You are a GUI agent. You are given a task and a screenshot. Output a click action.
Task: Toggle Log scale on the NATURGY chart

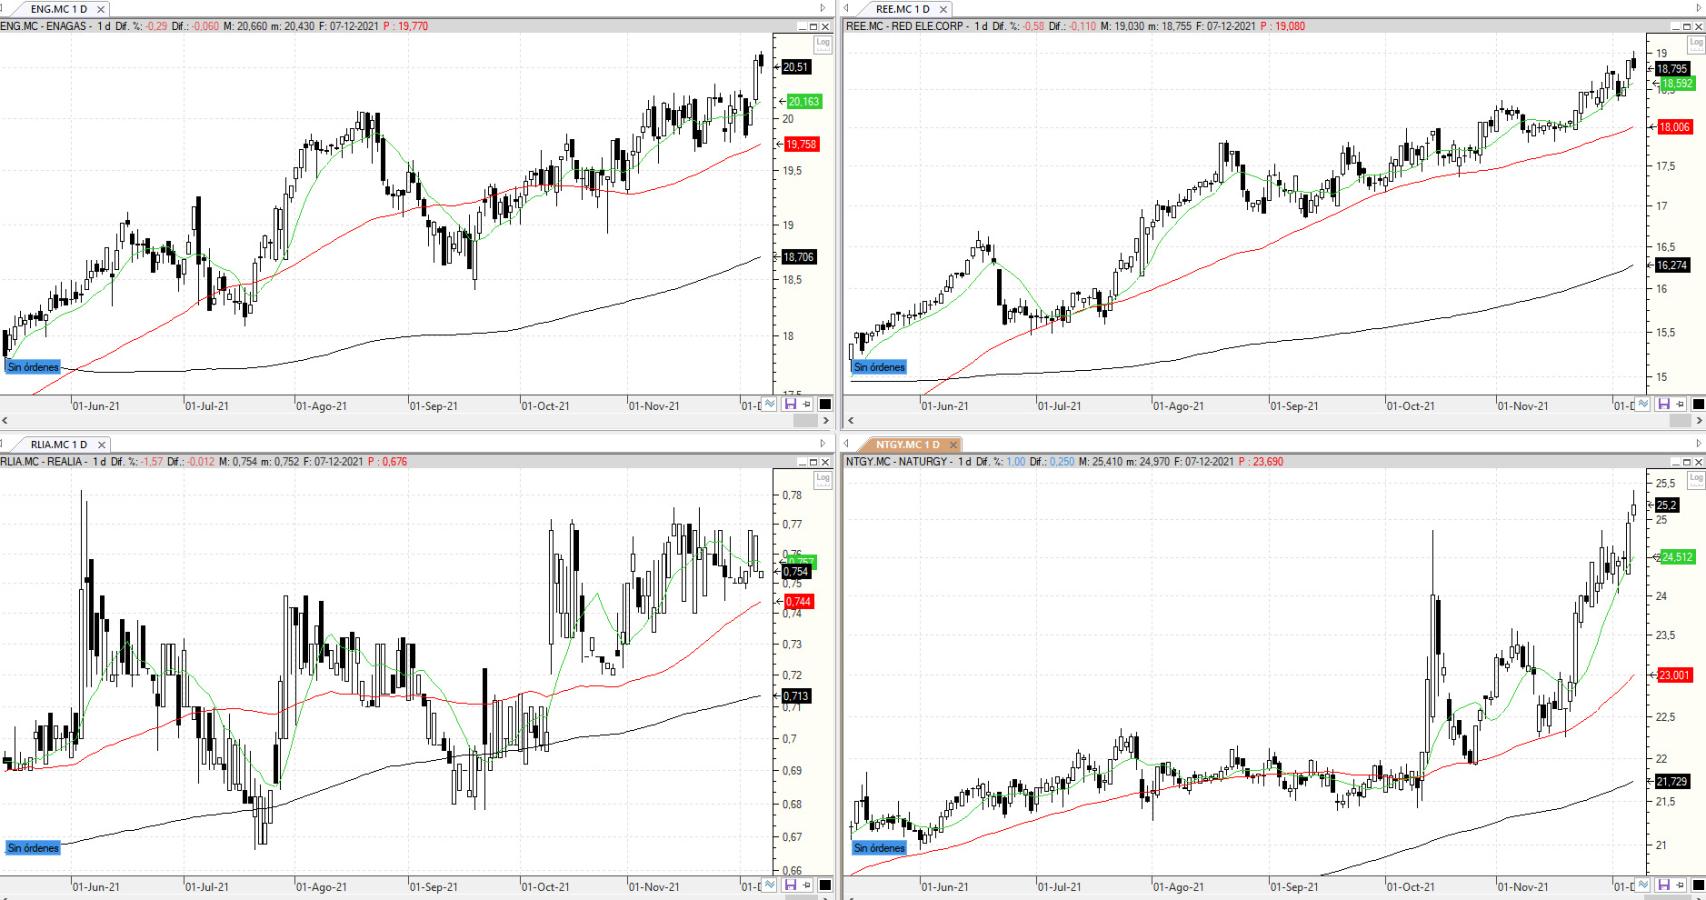[1696, 479]
